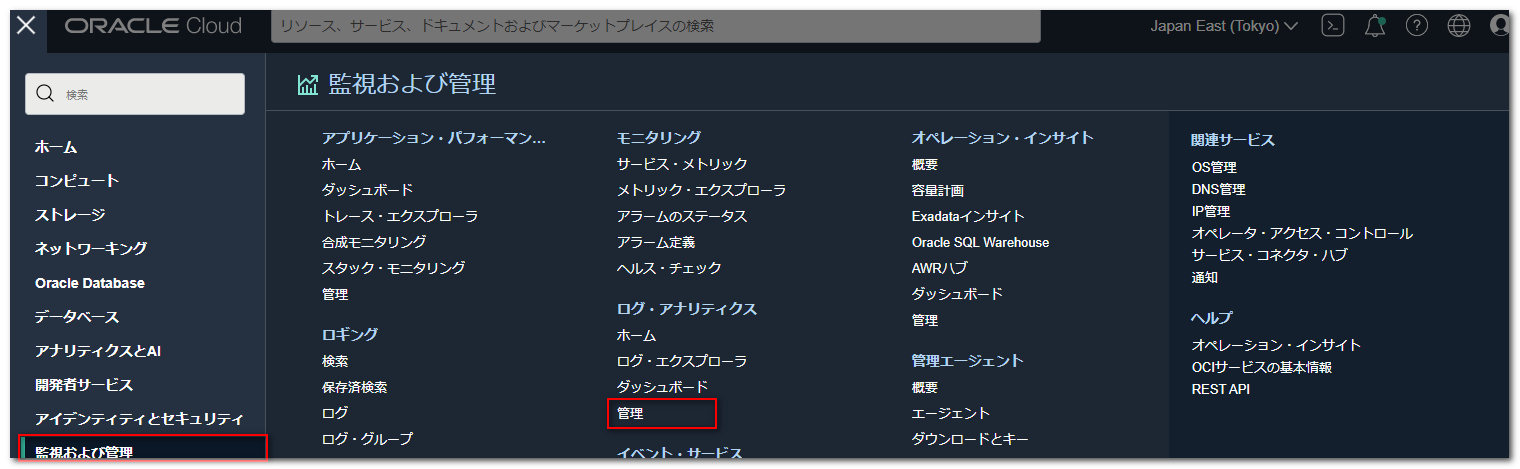
Task: Open ログ・エクスプローラ
Action: click(682, 361)
